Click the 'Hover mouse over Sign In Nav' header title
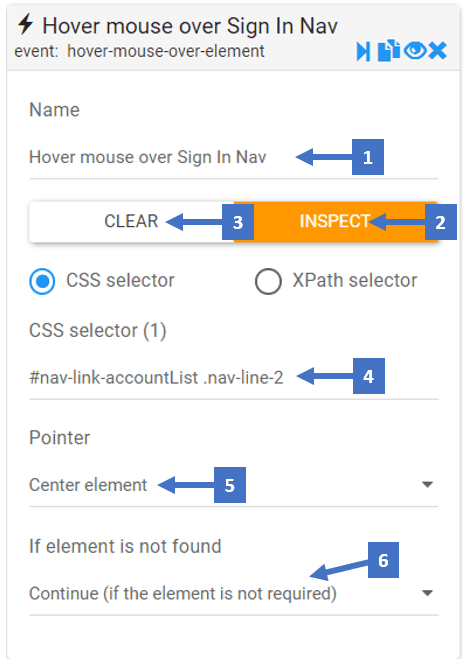Viewport: 468px width, 668px height. (190, 26)
